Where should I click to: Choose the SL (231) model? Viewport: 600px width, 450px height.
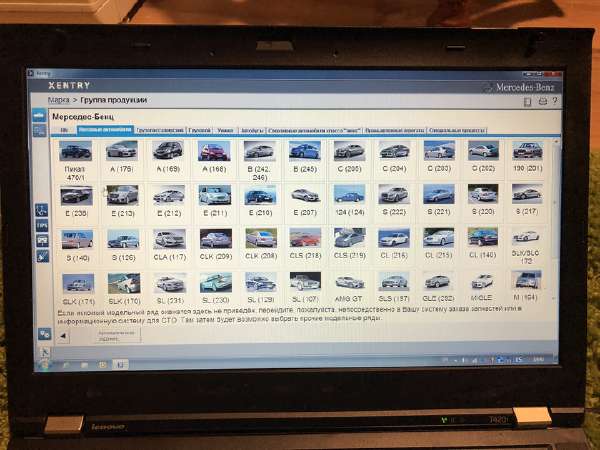pyautogui.click(x=170, y=289)
